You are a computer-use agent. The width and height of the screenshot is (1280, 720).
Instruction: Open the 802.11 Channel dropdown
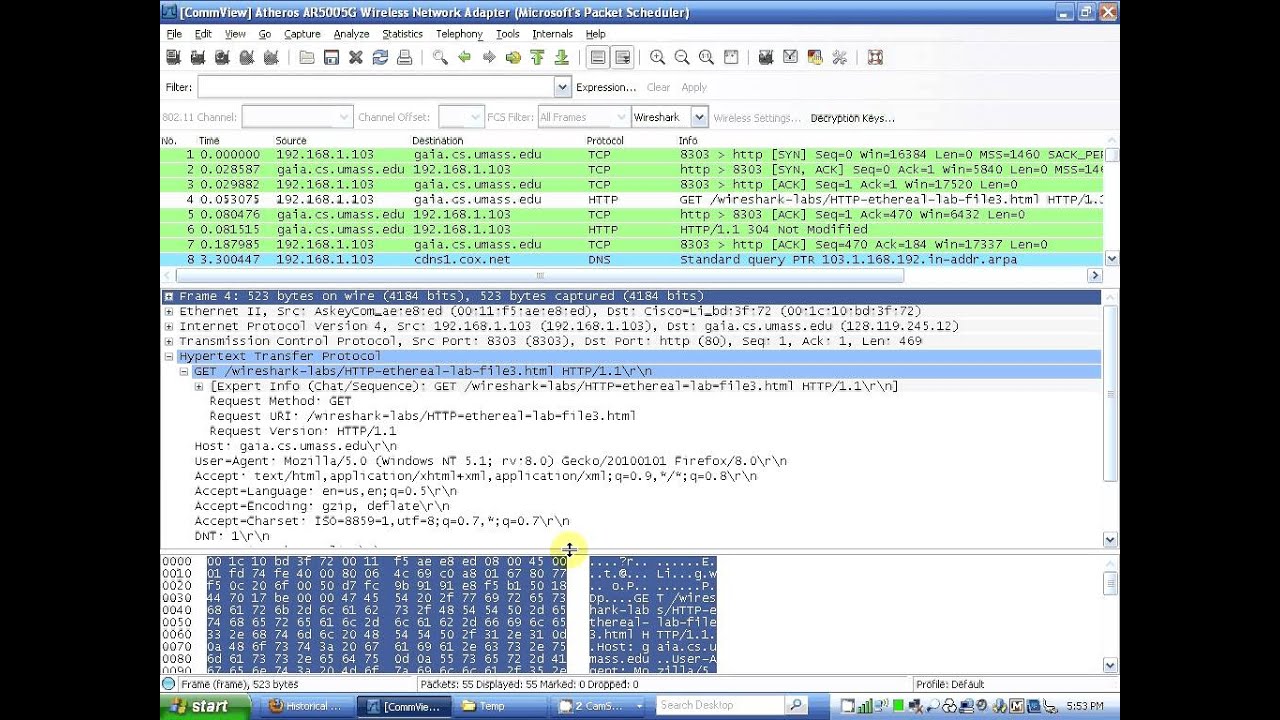pyautogui.click(x=298, y=117)
